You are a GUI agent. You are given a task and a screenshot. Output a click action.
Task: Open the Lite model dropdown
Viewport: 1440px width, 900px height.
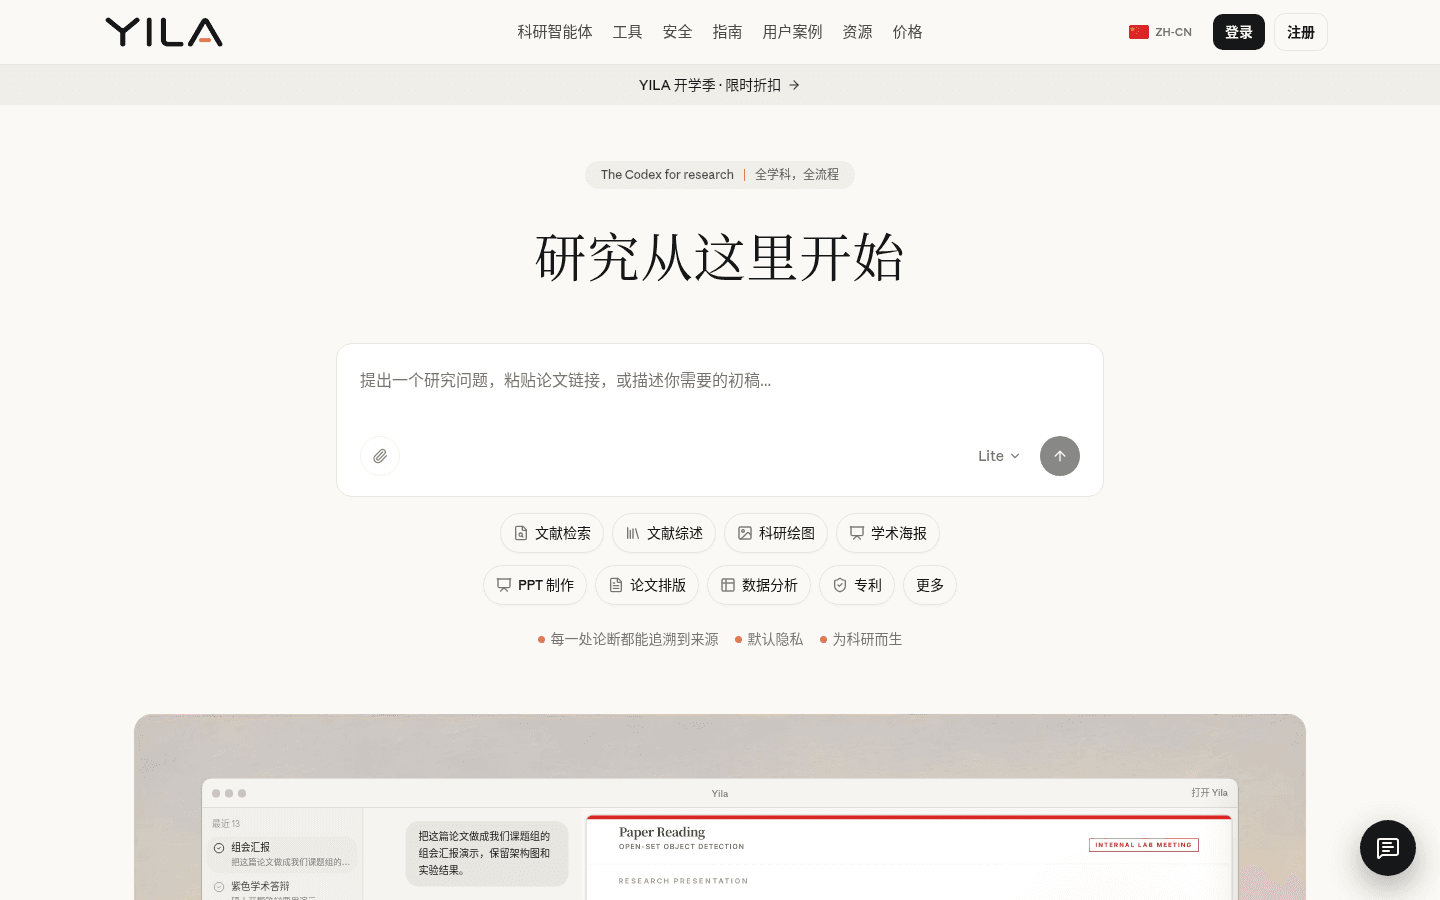click(999, 456)
